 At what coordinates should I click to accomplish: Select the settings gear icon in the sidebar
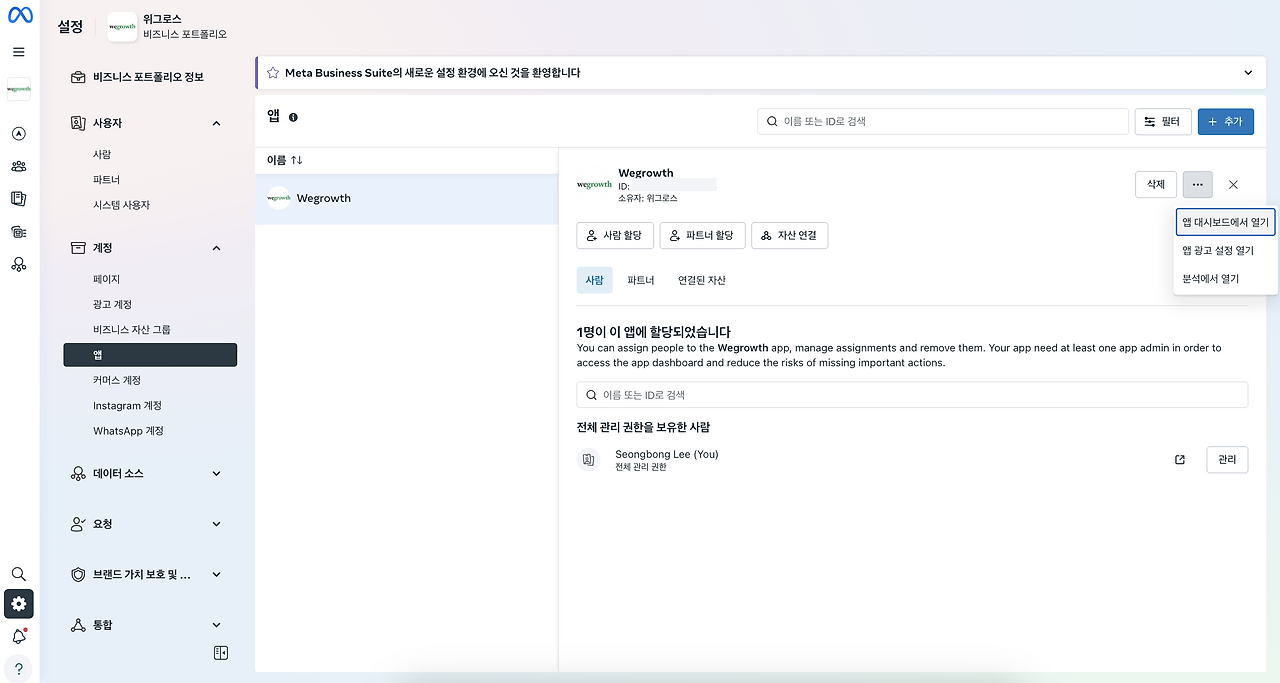(x=18, y=604)
